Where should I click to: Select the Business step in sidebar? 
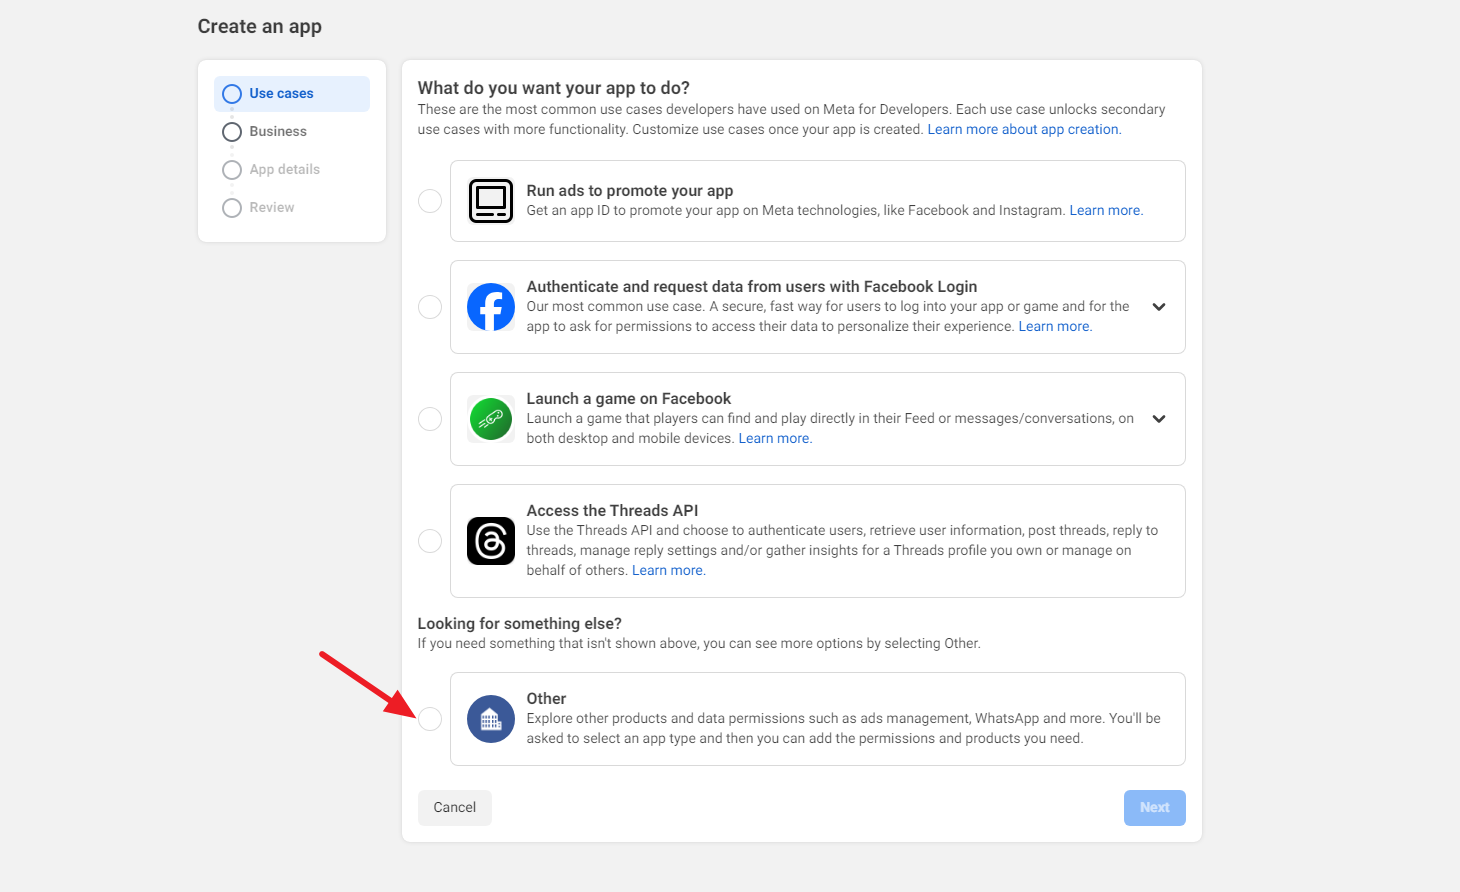coord(232,131)
